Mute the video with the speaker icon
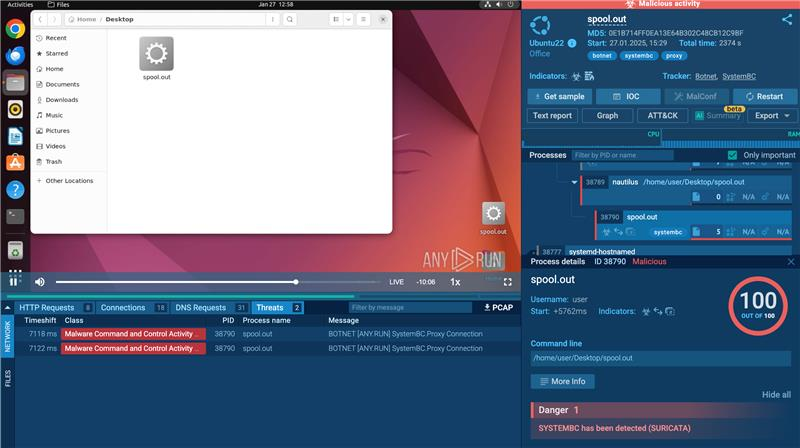This screenshot has width=800, height=448. [40, 282]
